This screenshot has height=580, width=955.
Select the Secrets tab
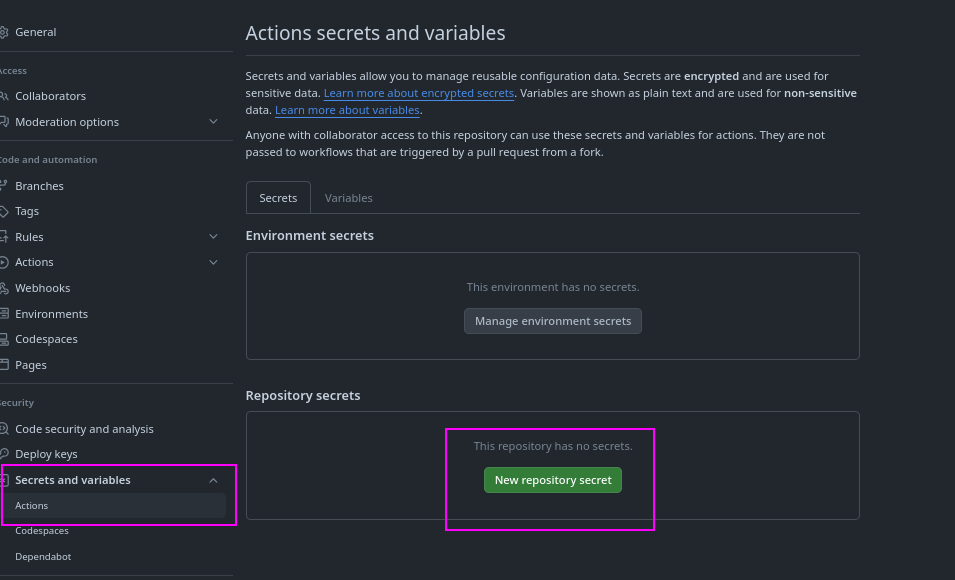pyautogui.click(x=278, y=198)
